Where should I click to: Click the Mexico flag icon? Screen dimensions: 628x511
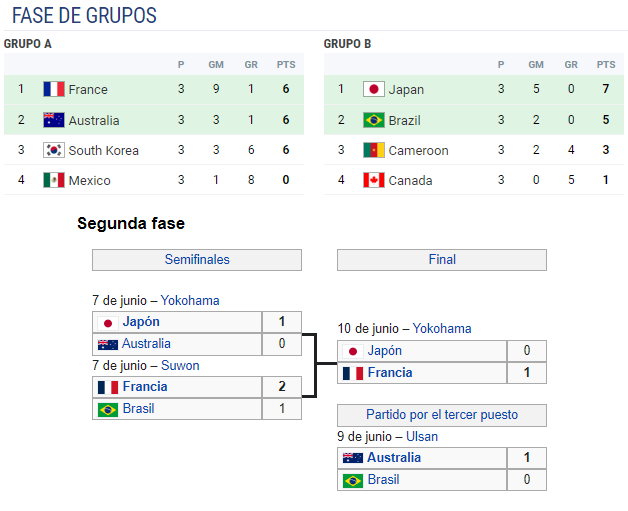54,180
